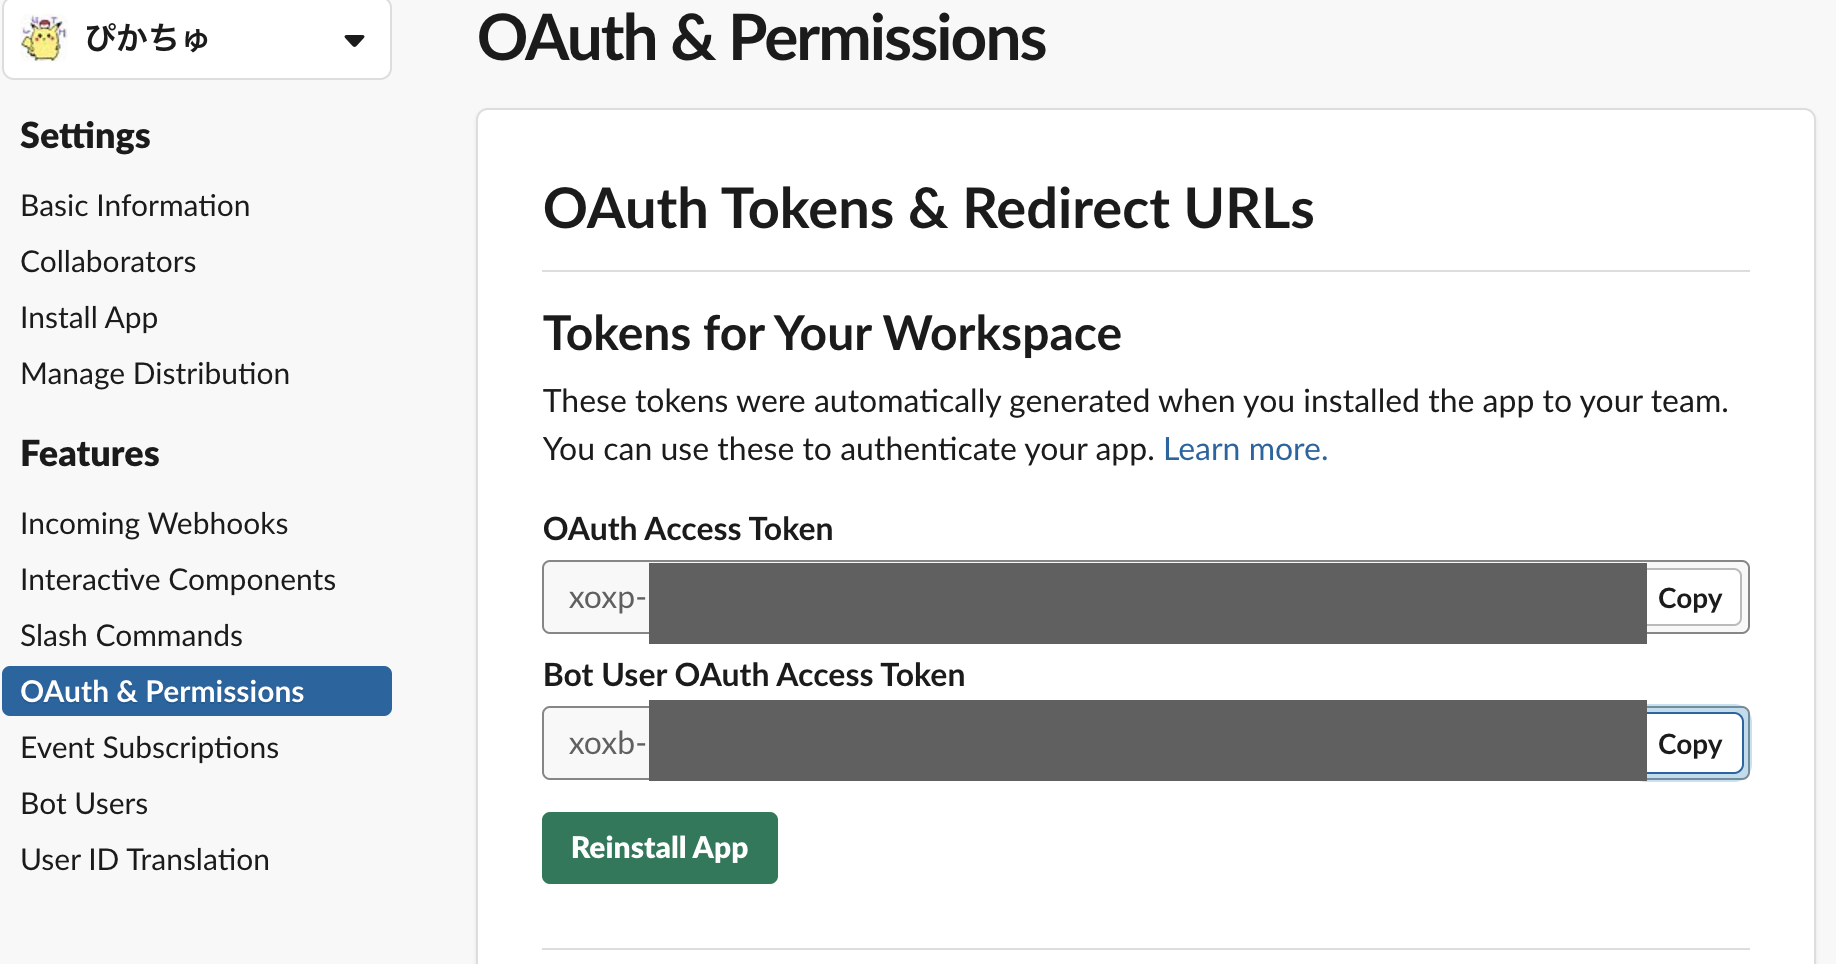Open Bot Users settings
Image resolution: width=1836 pixels, height=964 pixels.
(x=84, y=804)
